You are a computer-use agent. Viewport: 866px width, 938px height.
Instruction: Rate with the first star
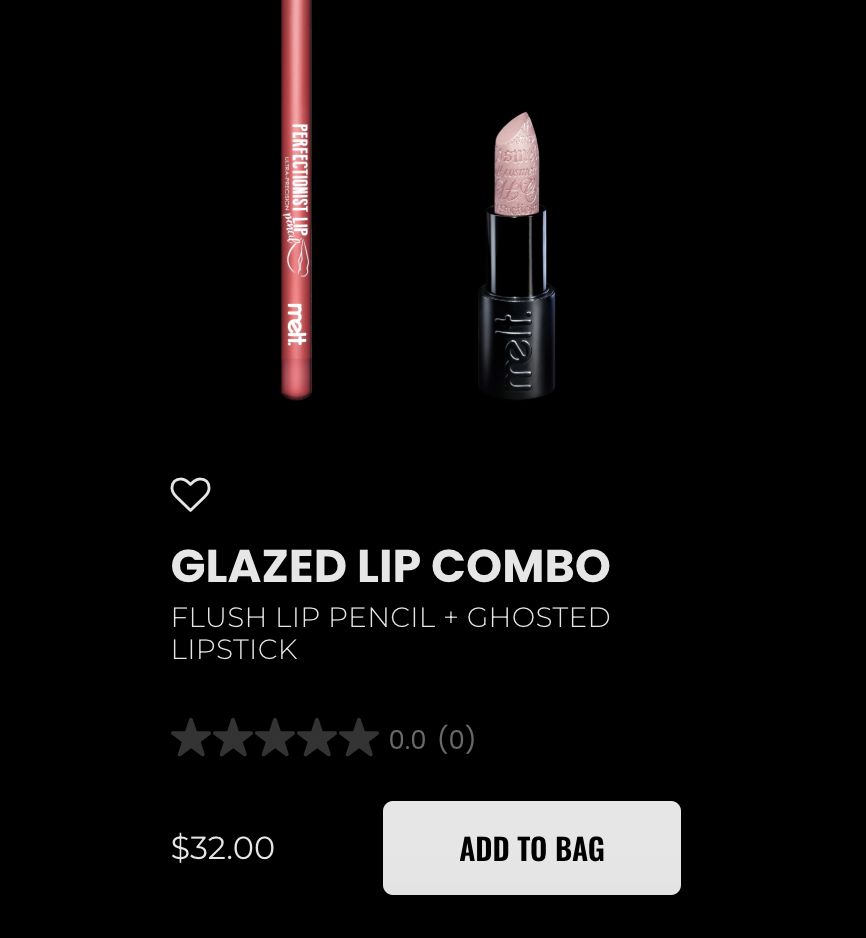point(191,738)
